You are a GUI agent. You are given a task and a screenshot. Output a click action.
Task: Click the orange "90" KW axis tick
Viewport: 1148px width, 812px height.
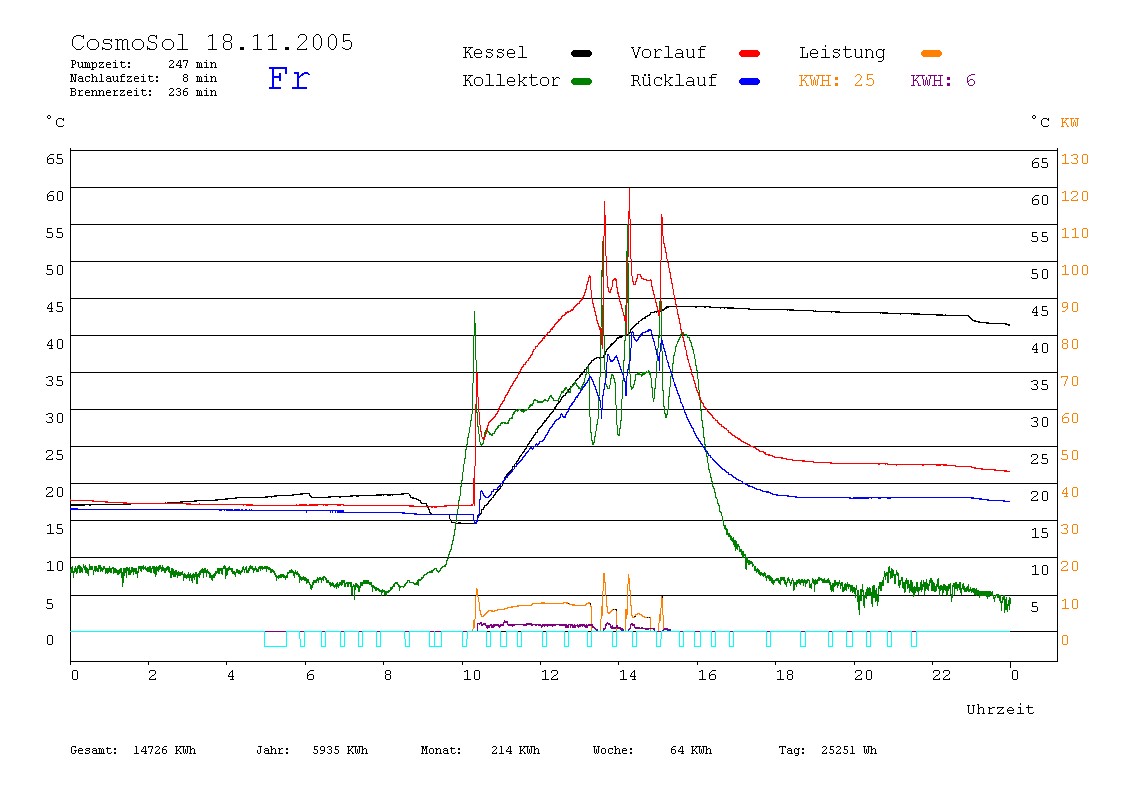pos(1070,308)
